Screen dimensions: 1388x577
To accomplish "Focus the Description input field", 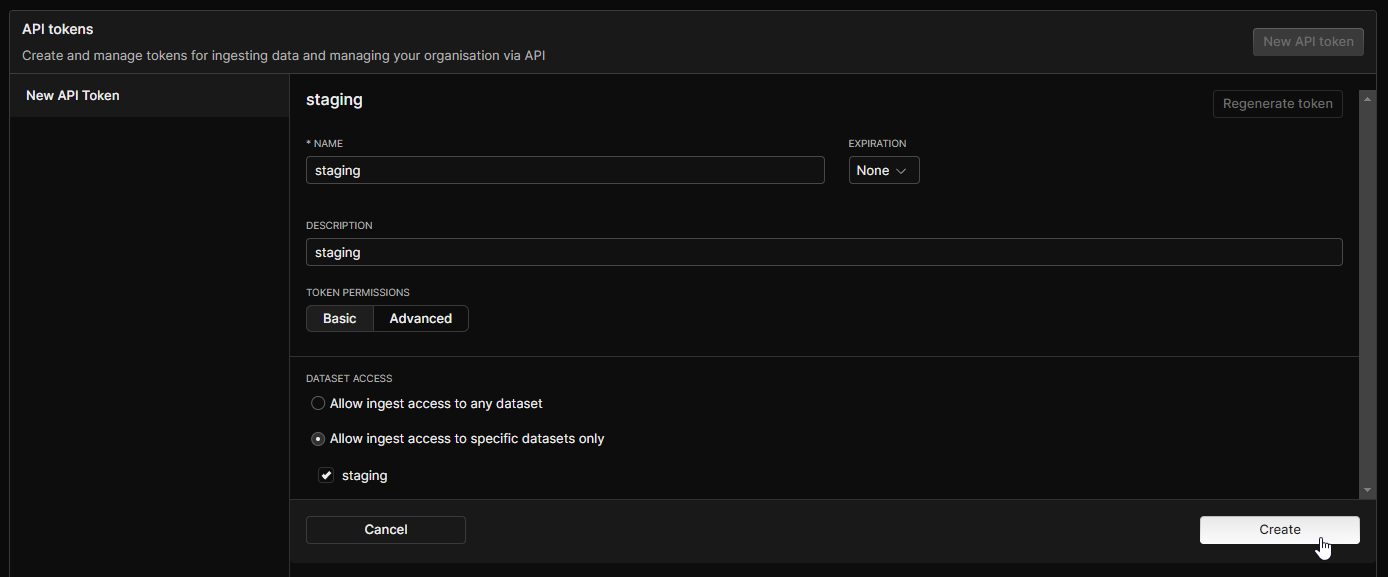I will coord(823,253).
